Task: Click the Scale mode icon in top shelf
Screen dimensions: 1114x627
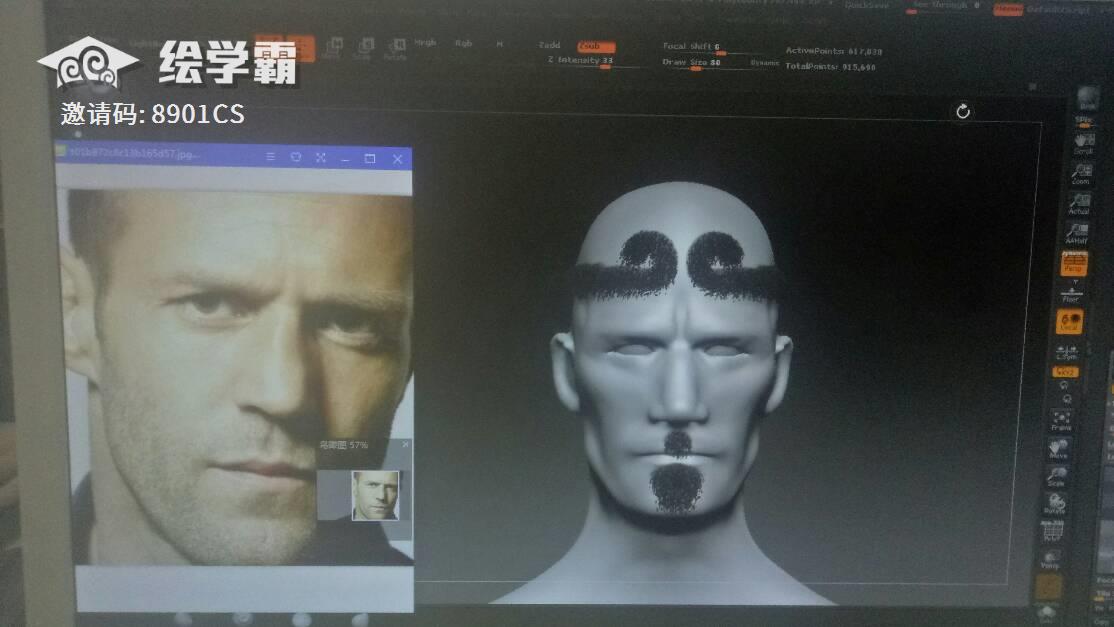Action: pos(363,48)
